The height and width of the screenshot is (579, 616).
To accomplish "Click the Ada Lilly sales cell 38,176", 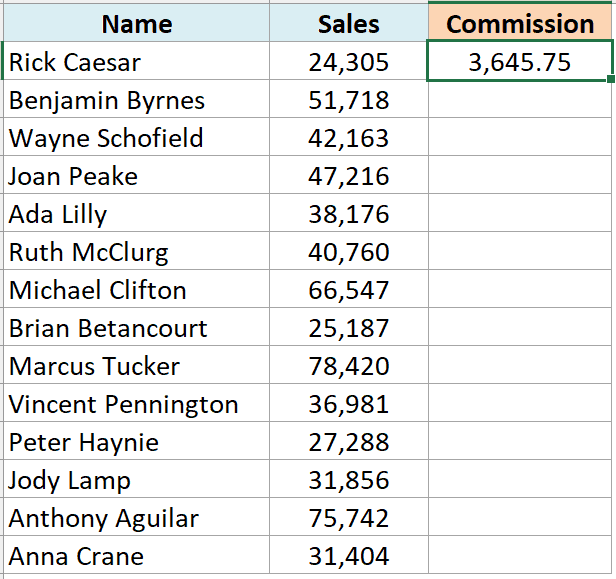I will click(349, 213).
